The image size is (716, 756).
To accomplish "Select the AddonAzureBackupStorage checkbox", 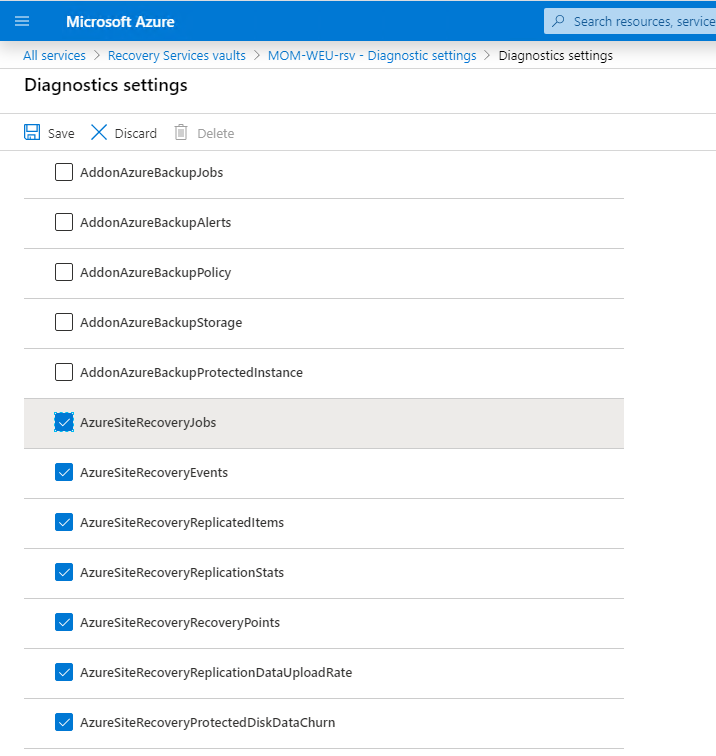I will click(x=64, y=322).
